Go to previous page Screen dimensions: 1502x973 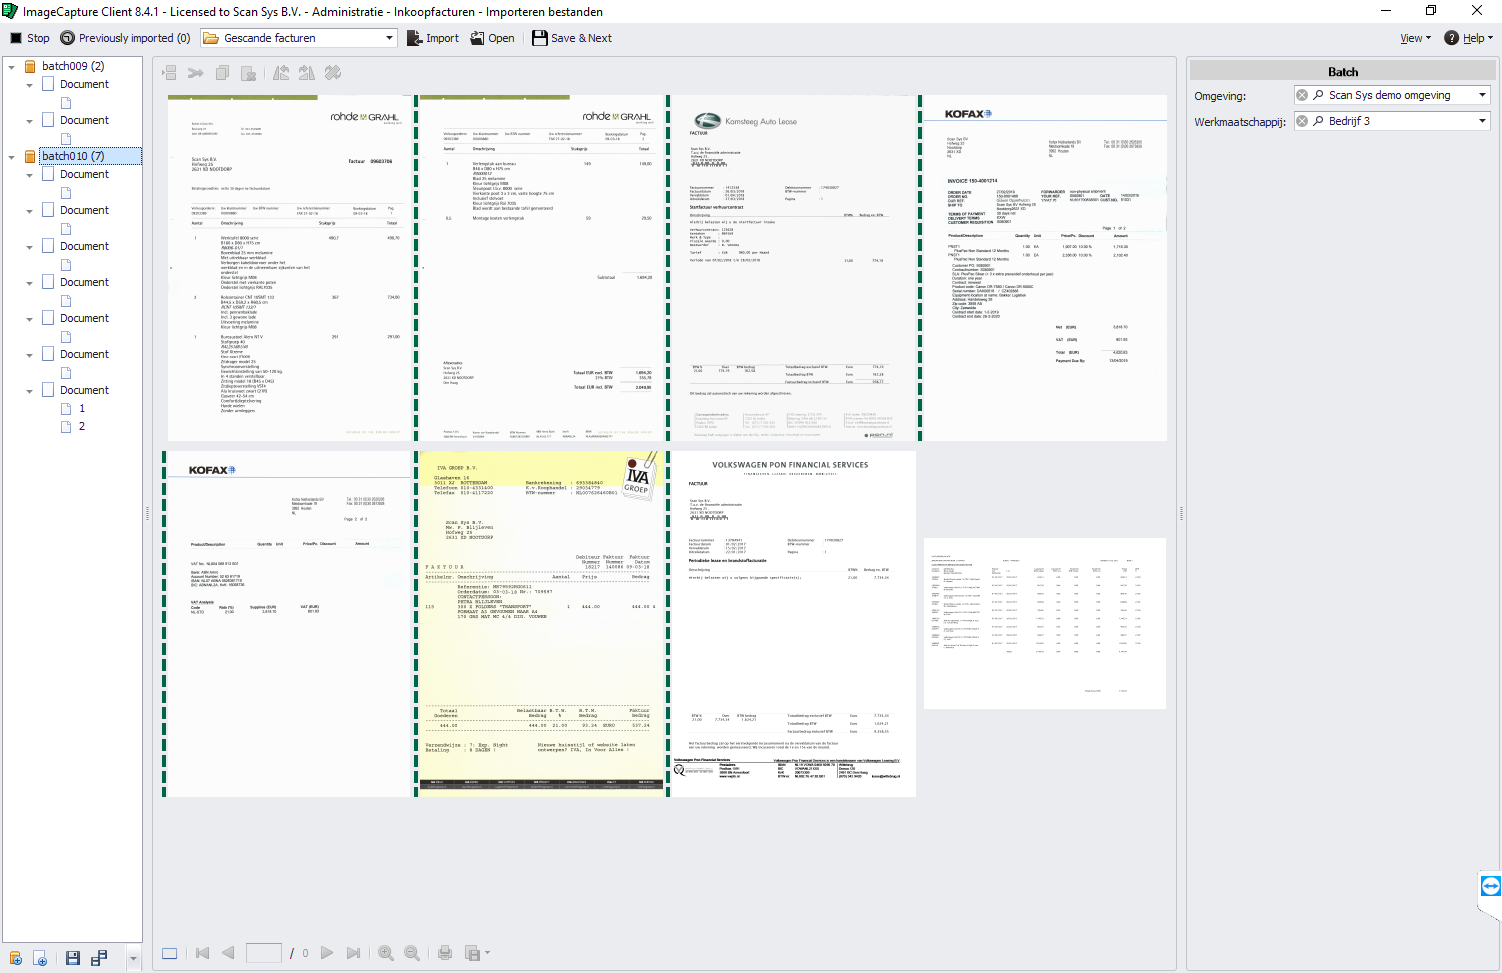tap(228, 953)
